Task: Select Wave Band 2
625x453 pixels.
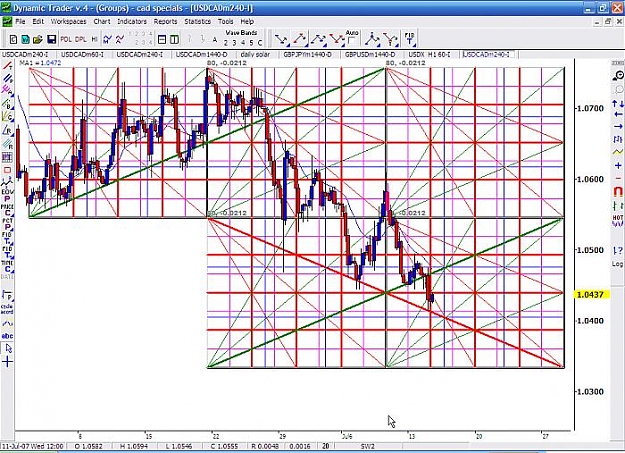Action: coord(226,43)
